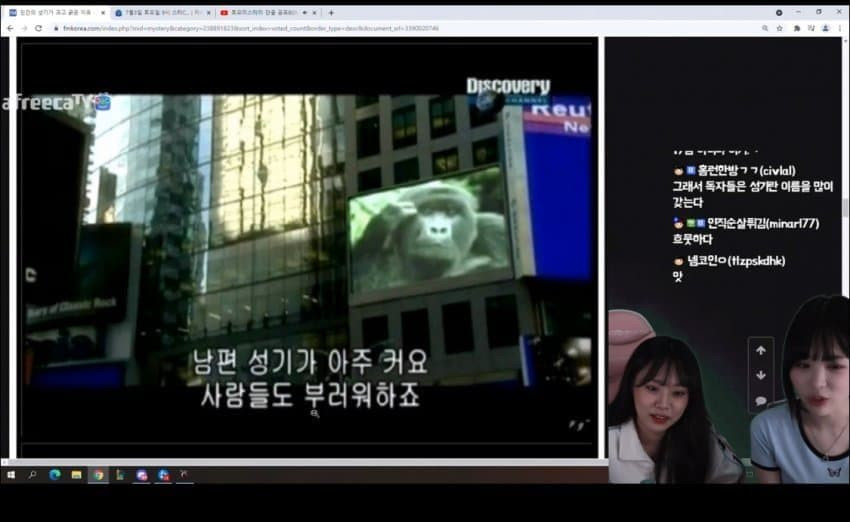This screenshot has height=522, width=850.
Task: Click the up arrow in chat overlay
Action: tap(761, 351)
